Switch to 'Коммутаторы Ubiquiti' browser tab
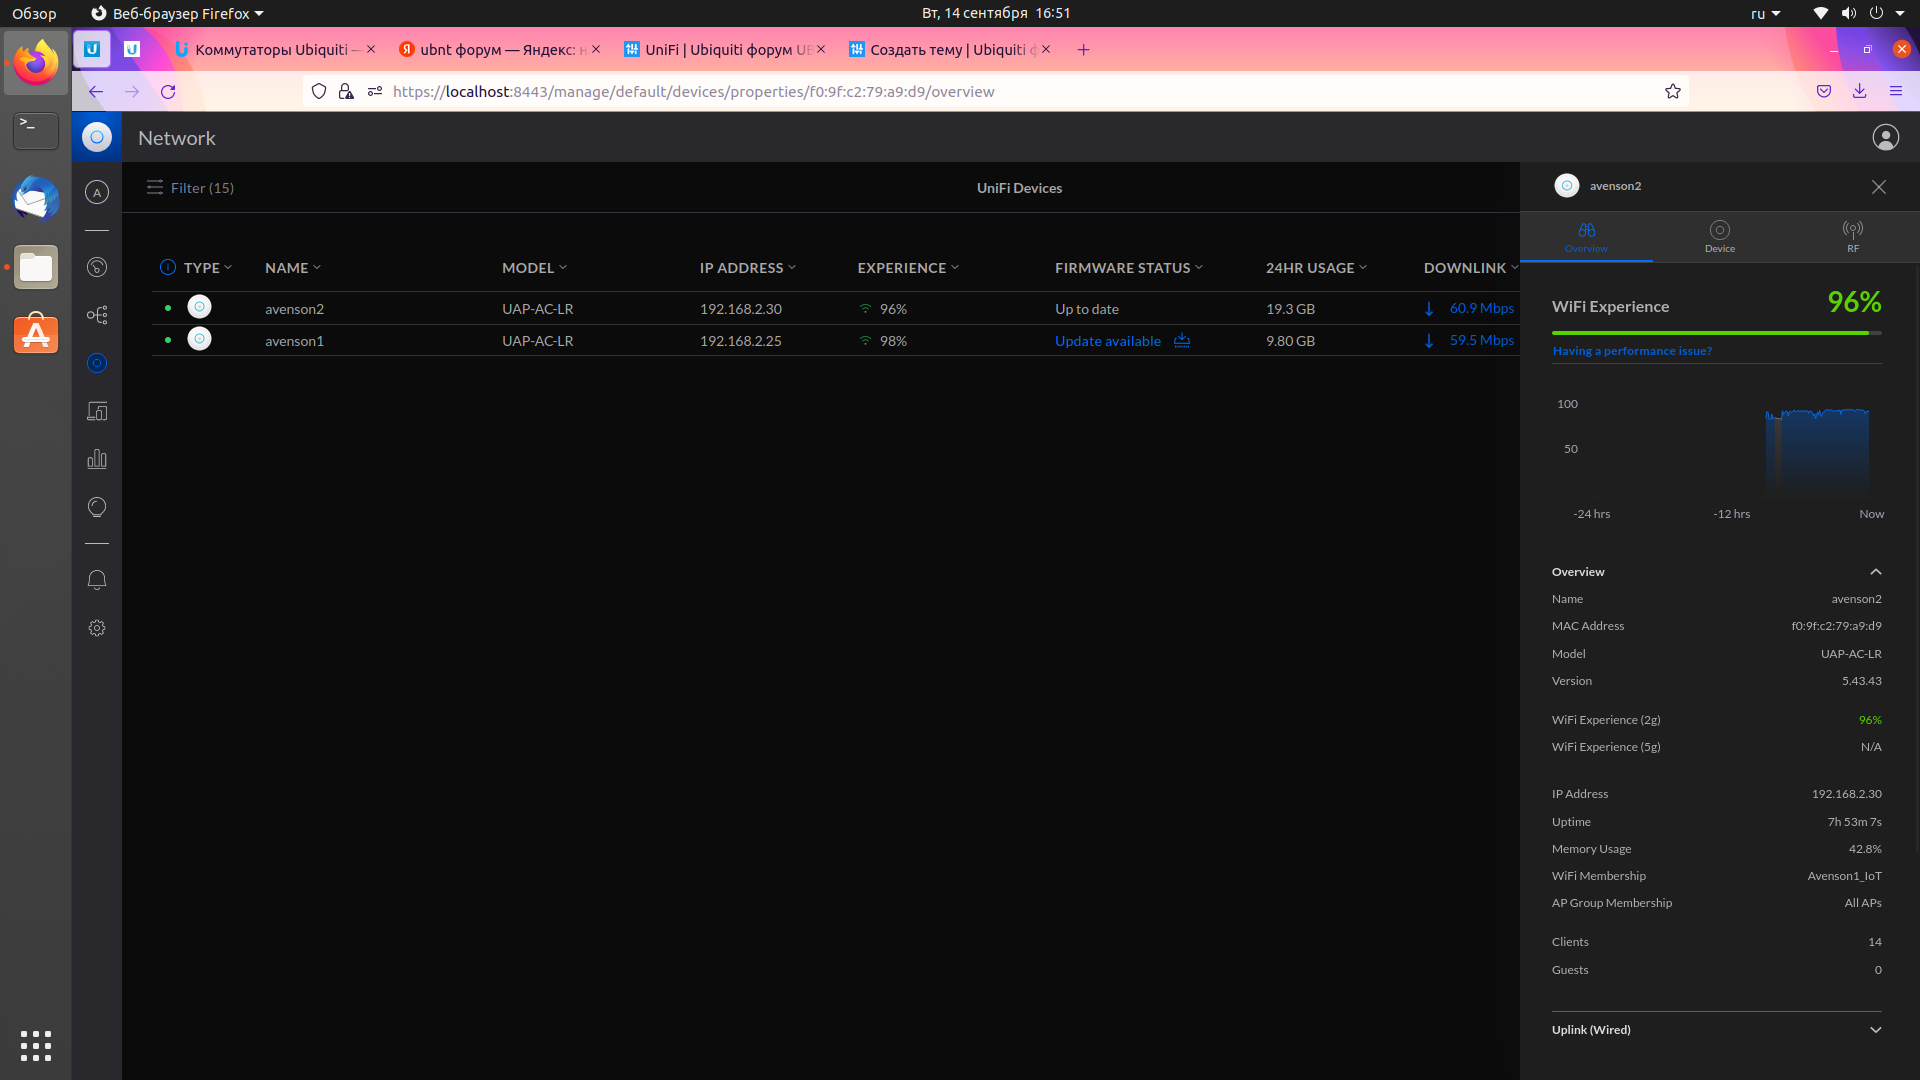 [x=274, y=49]
